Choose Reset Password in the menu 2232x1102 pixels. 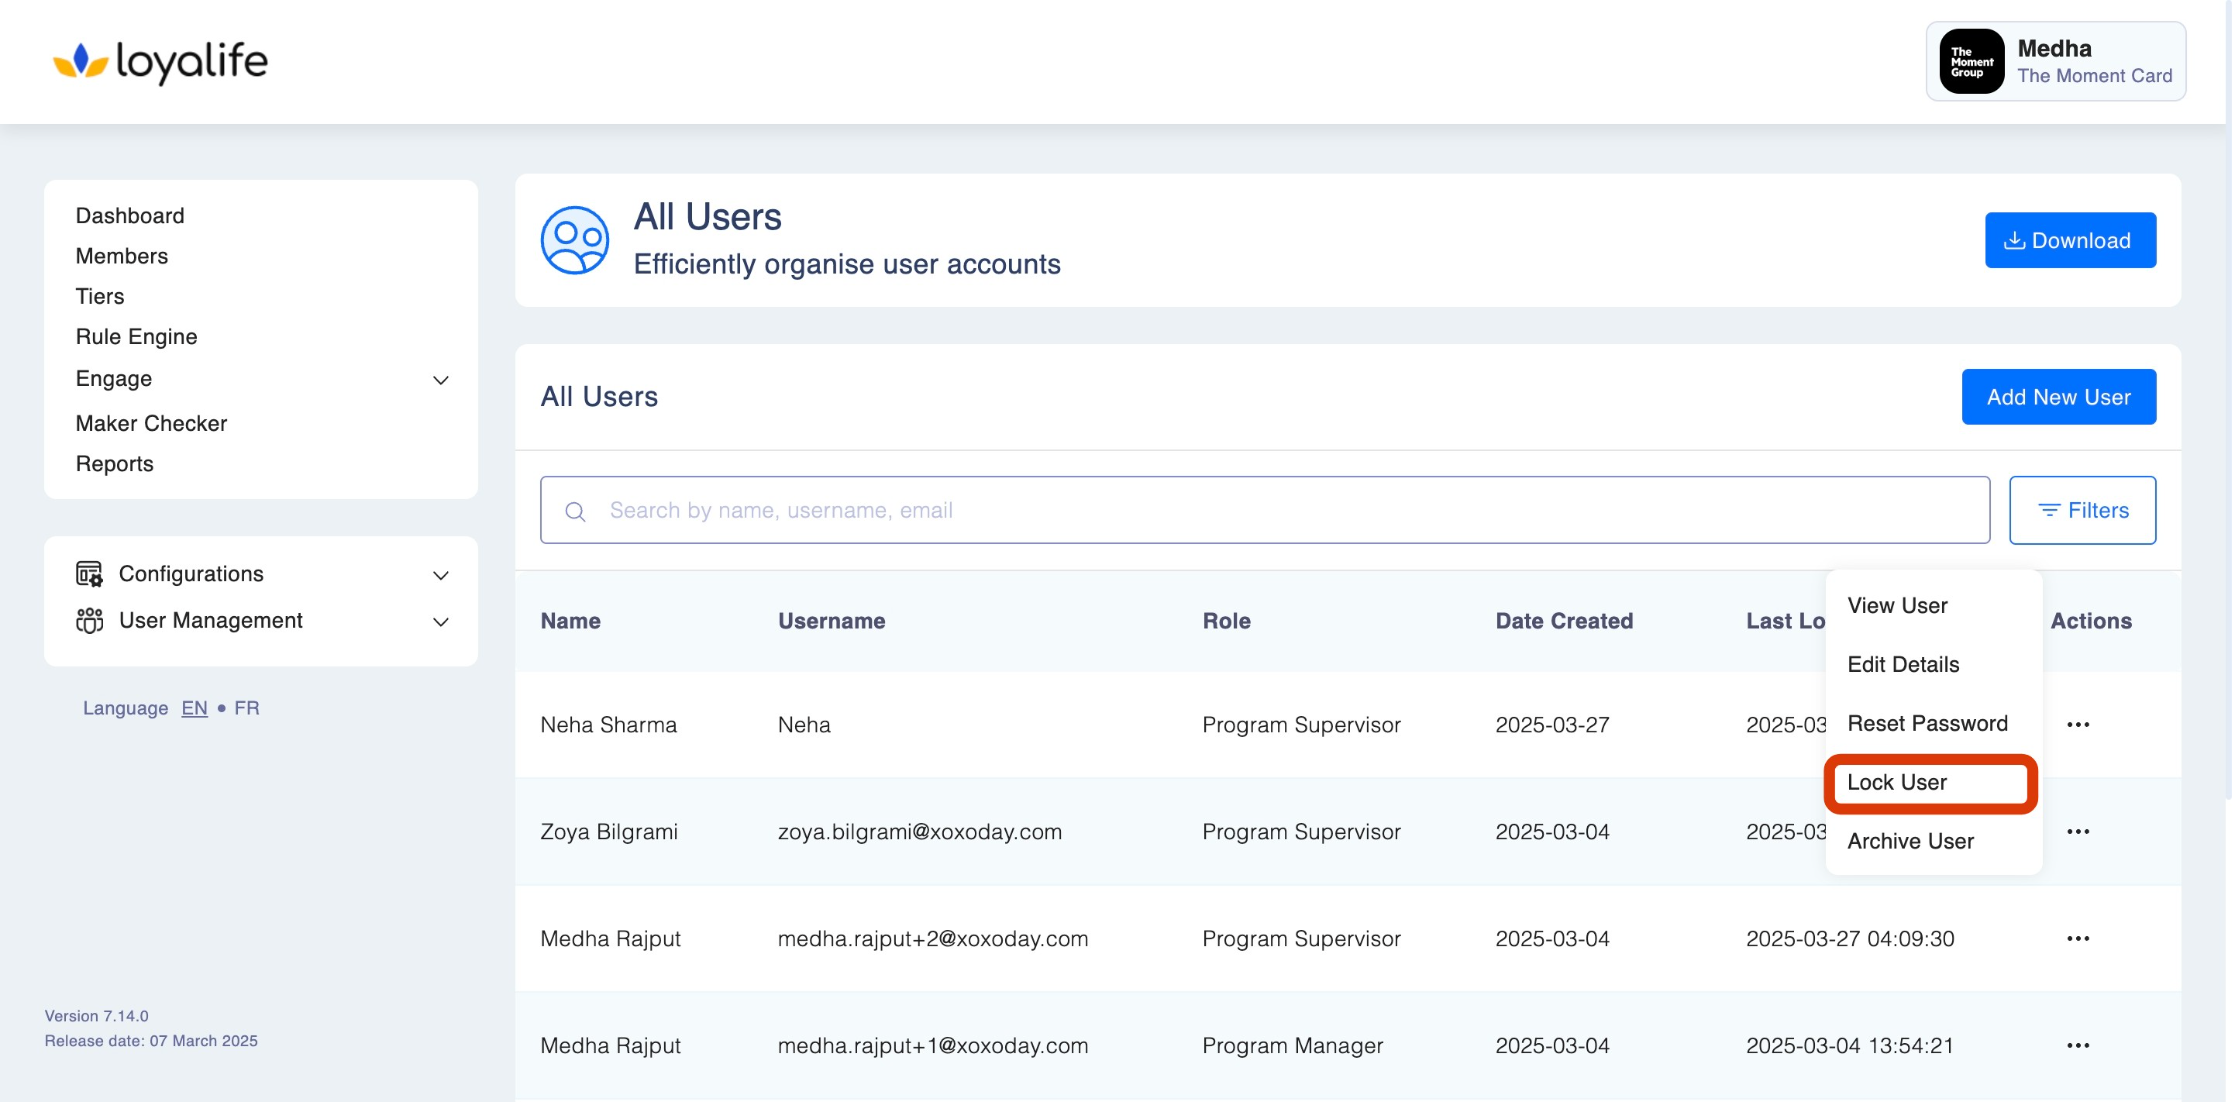(1927, 724)
